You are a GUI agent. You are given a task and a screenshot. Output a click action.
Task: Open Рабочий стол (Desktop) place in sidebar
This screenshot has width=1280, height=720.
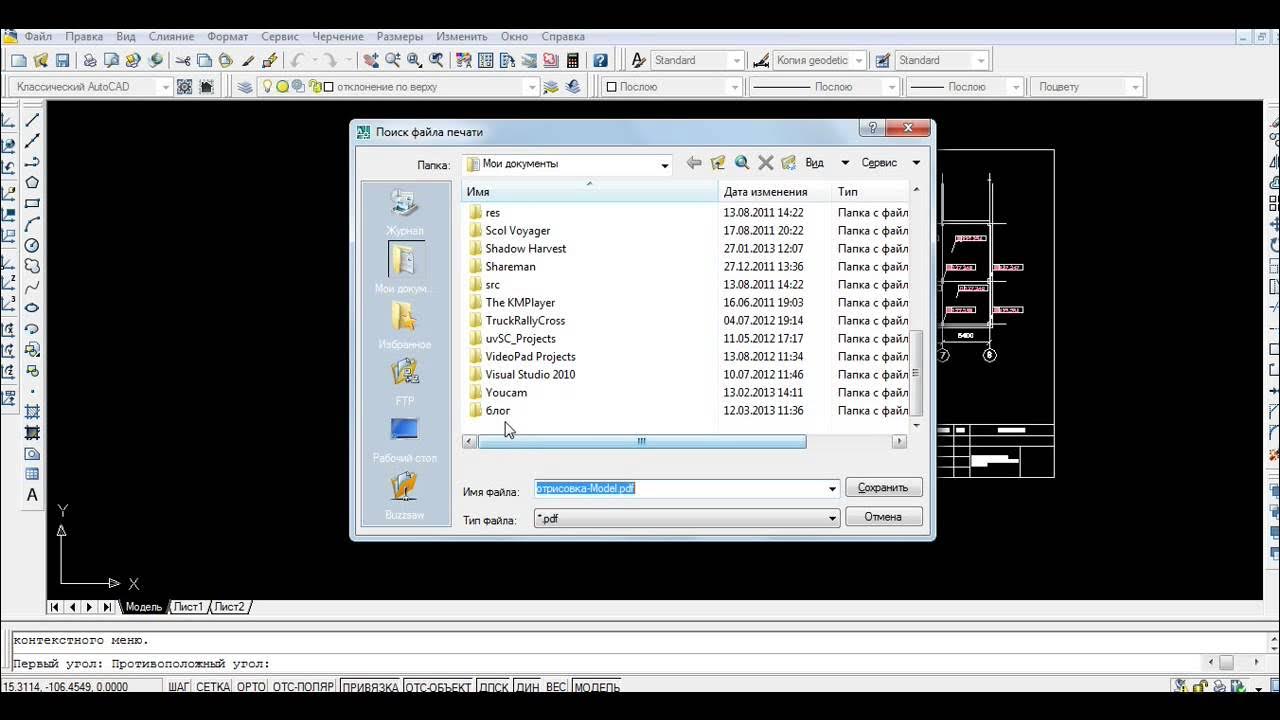(405, 440)
